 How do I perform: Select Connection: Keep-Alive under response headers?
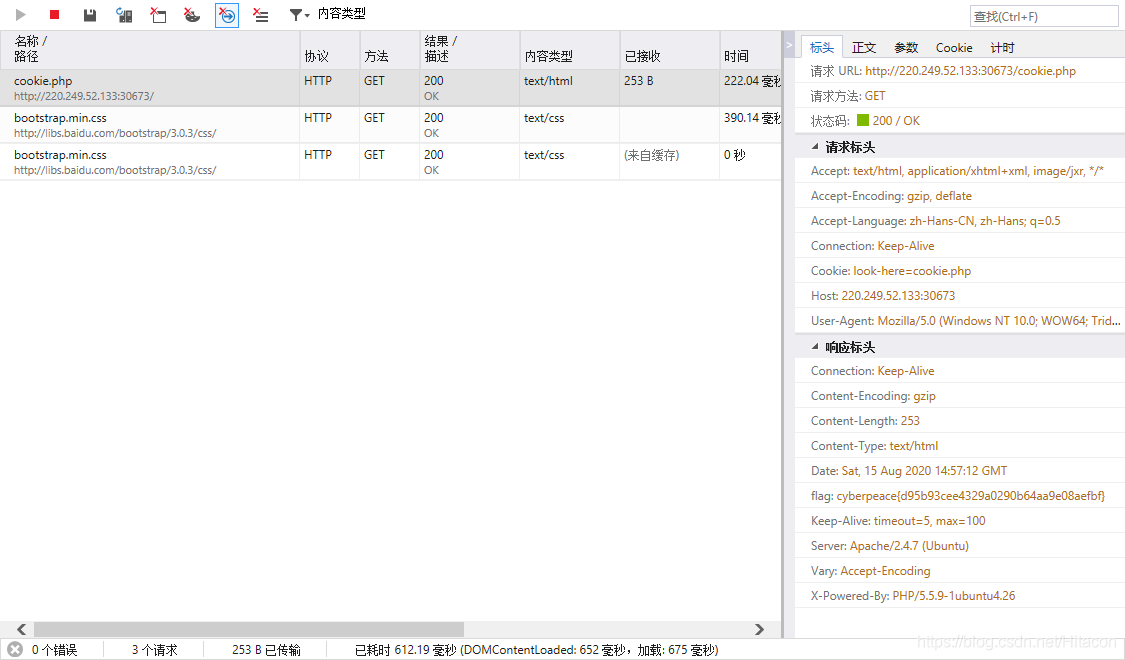click(x=960, y=371)
